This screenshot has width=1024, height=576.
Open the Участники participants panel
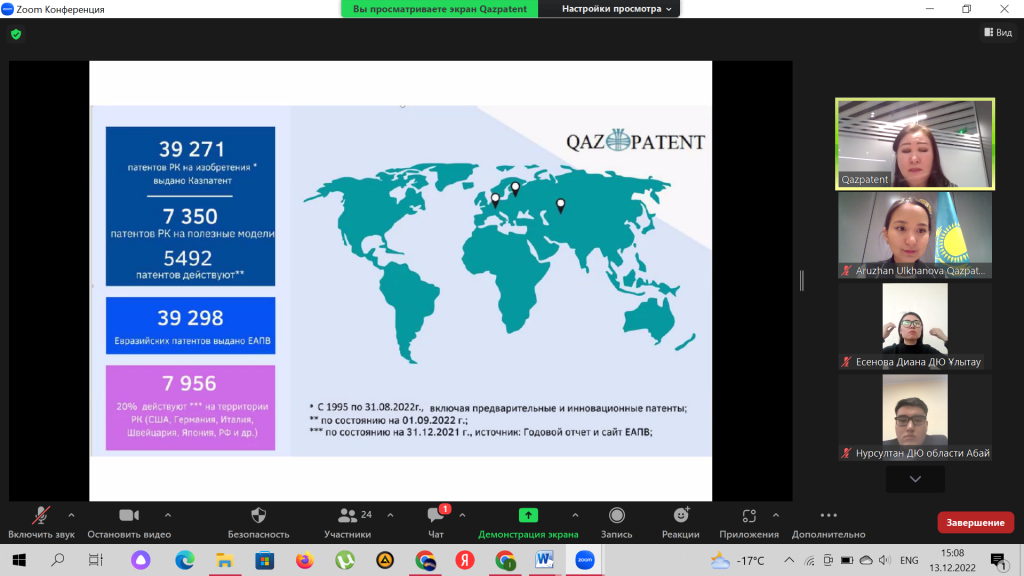click(348, 516)
